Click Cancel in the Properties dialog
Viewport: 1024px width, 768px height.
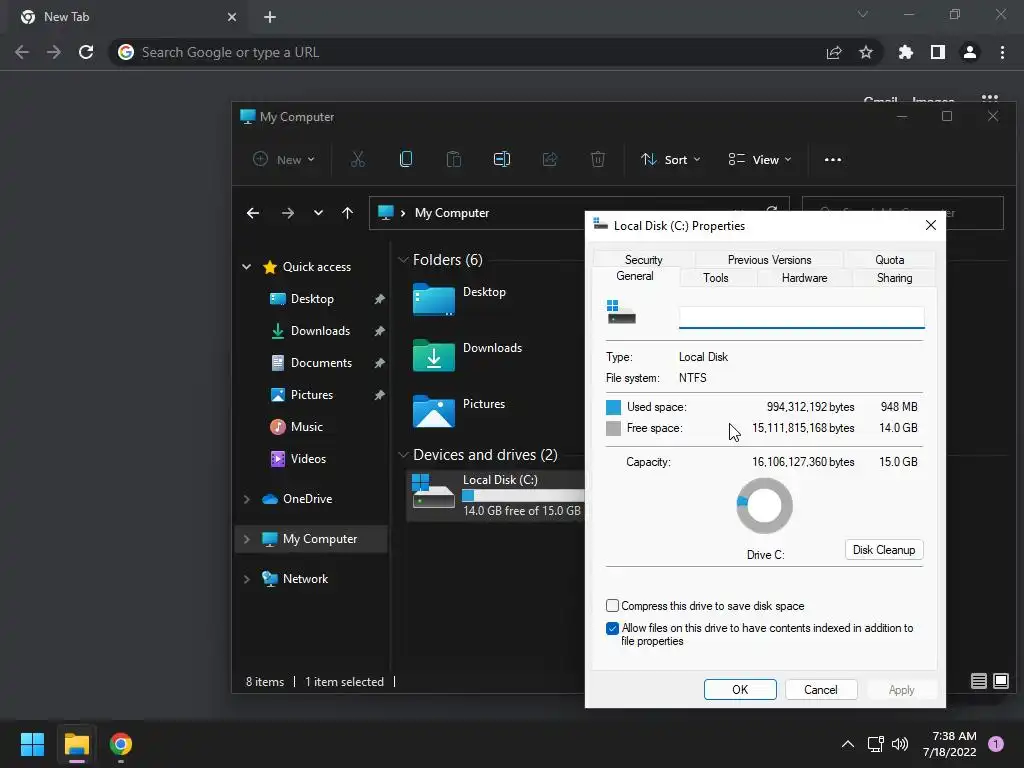[821, 690]
